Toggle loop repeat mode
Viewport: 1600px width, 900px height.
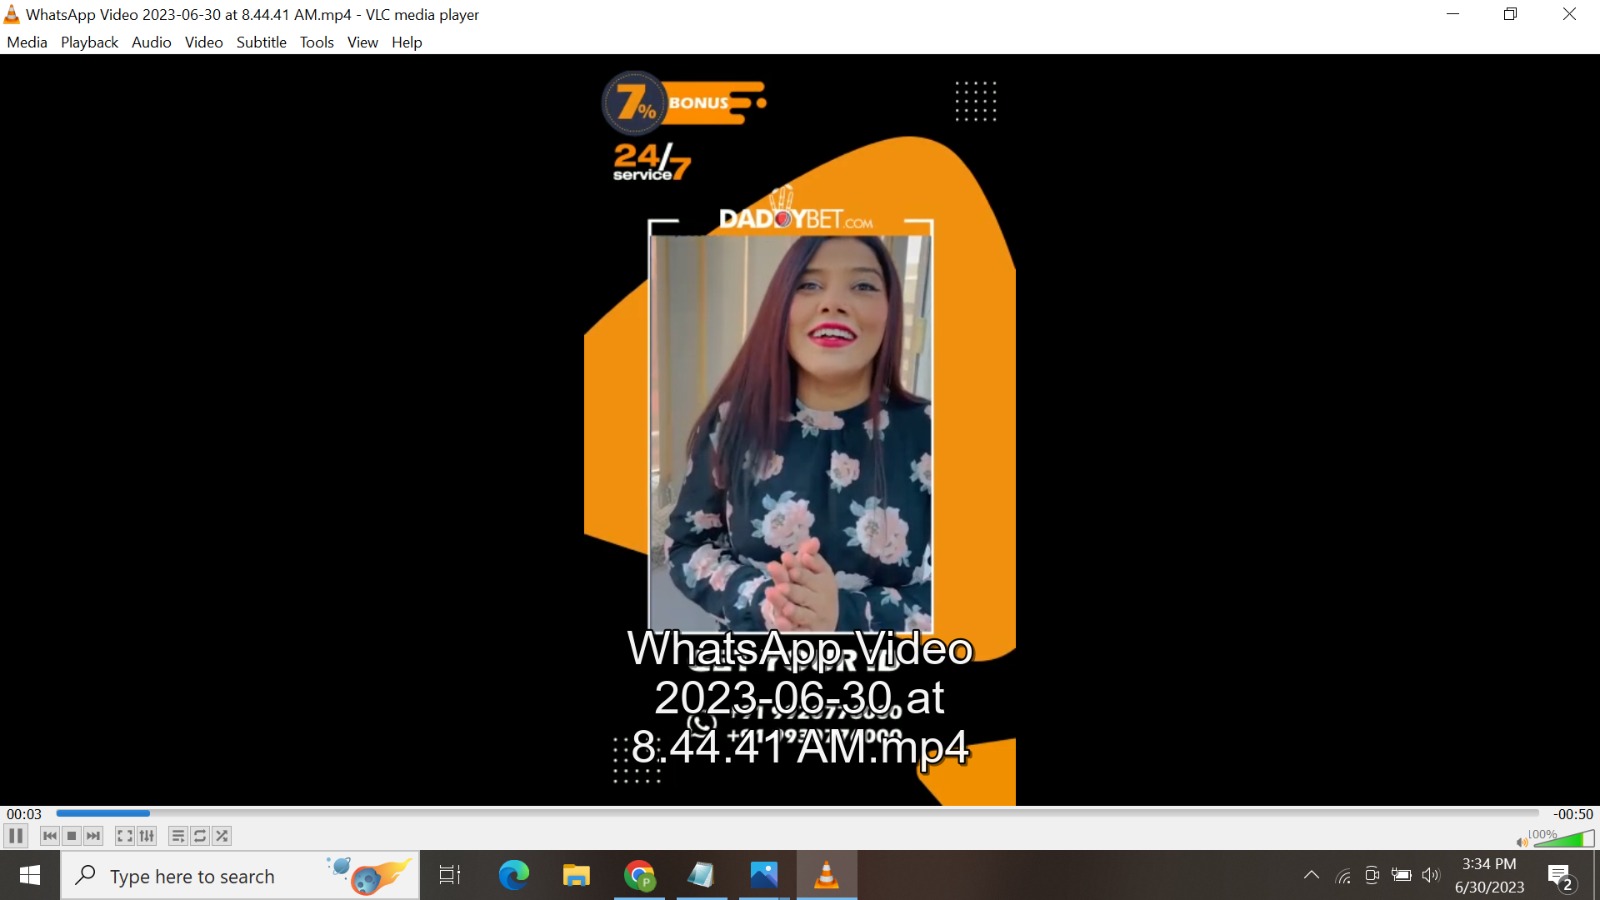[x=200, y=836]
